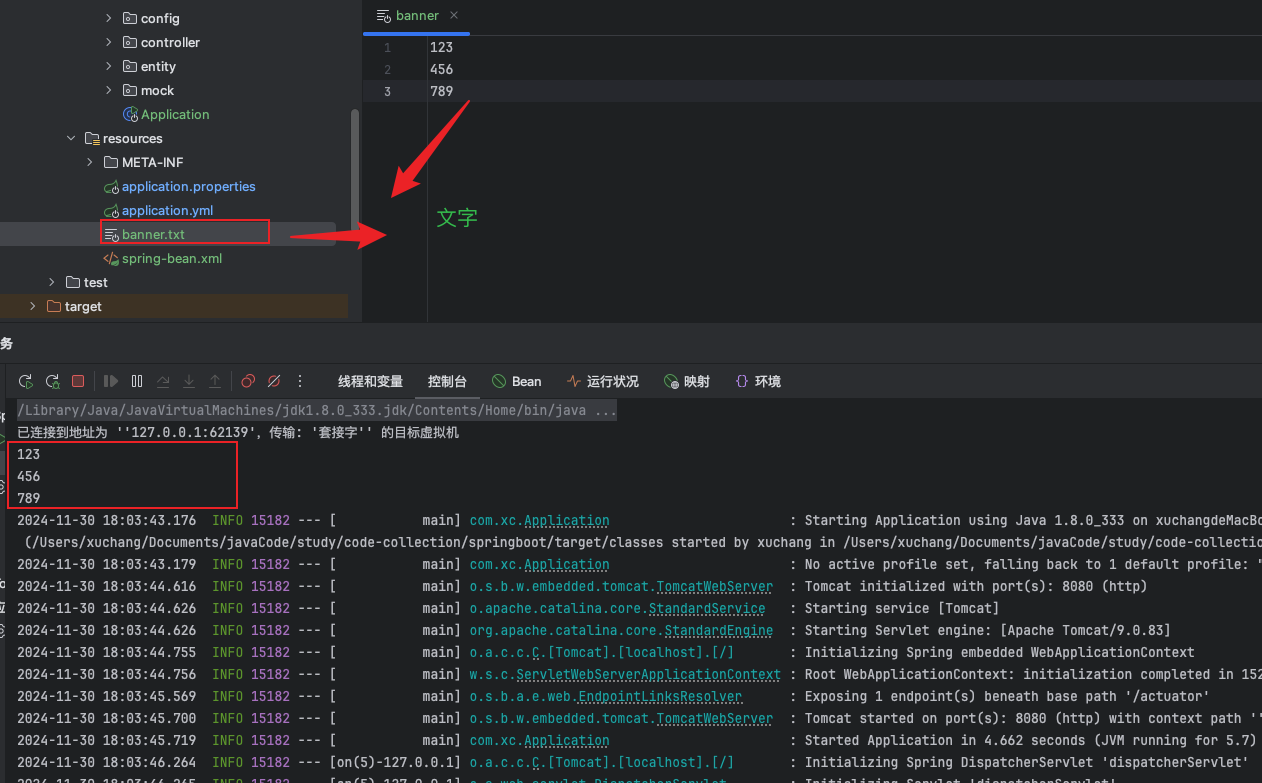Viewport: 1262px width, 783px height.
Task: Expand the entity folder
Action: point(109,66)
